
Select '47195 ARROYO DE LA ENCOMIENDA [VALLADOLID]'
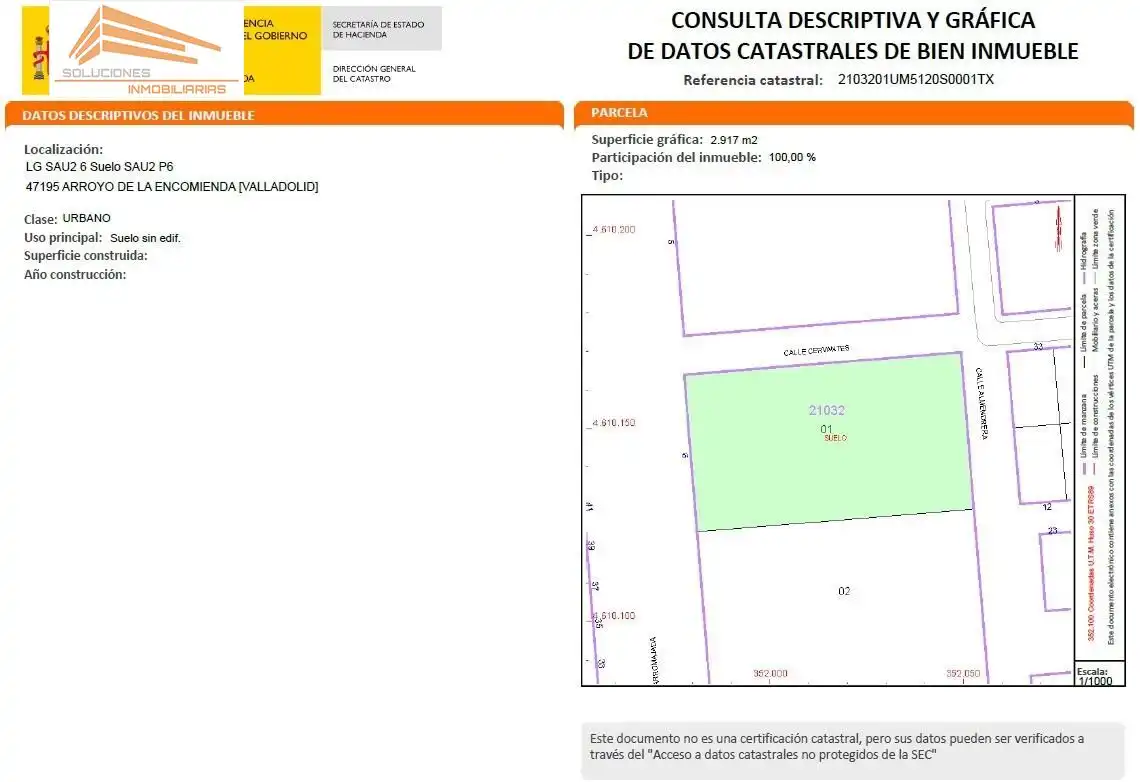(172, 187)
